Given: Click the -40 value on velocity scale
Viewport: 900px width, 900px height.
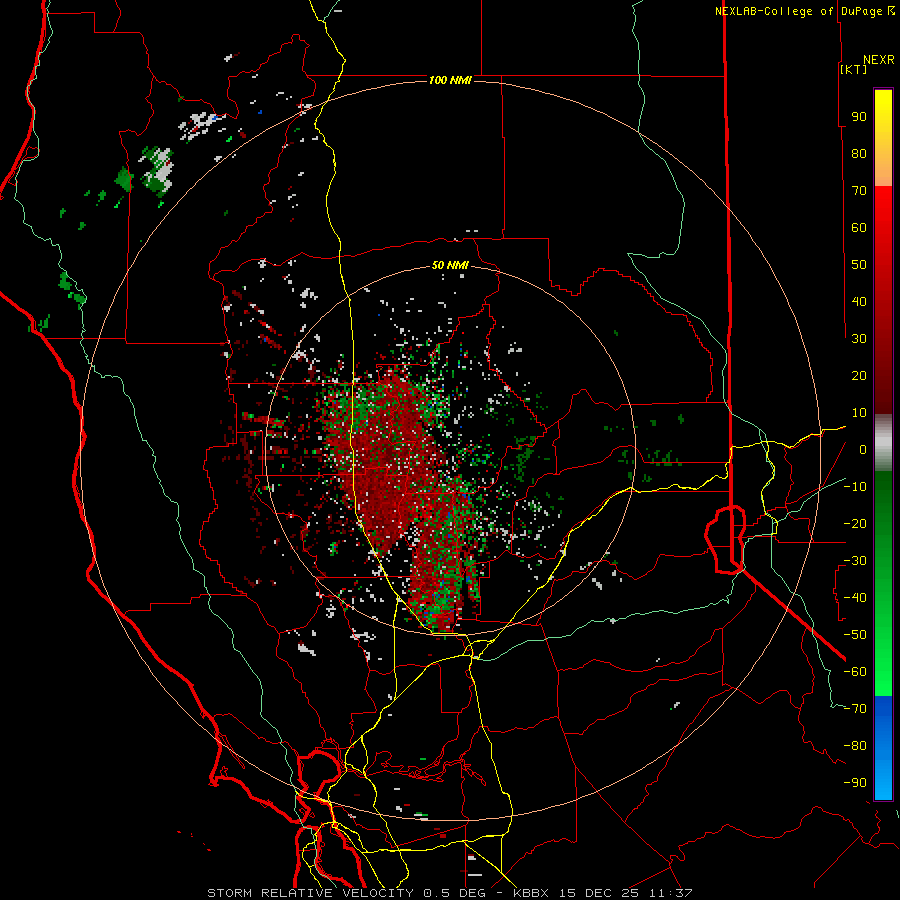Looking at the screenshot, I should [855, 598].
